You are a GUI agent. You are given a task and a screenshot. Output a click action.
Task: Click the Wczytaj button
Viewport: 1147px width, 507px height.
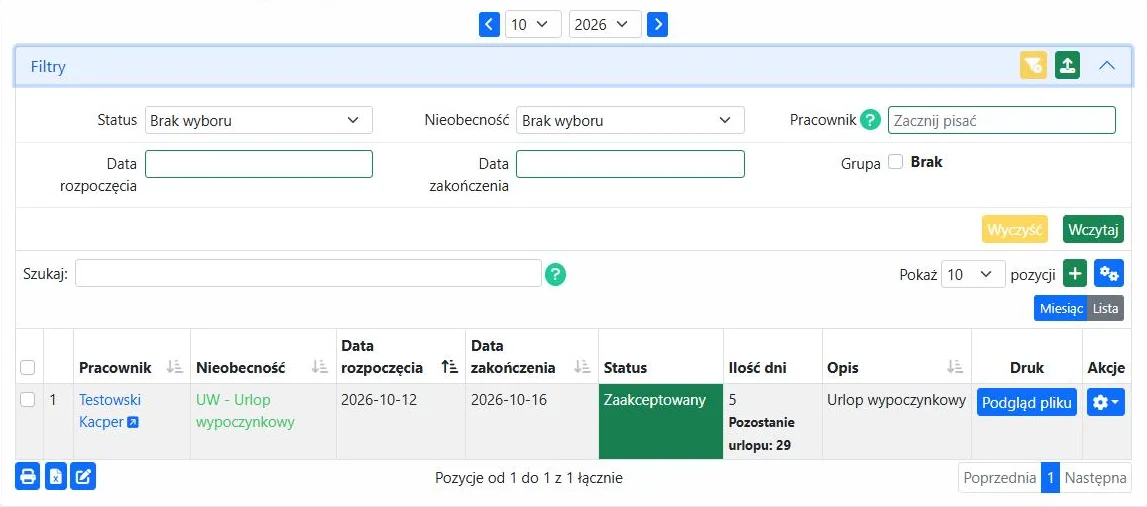pyautogui.click(x=1094, y=229)
